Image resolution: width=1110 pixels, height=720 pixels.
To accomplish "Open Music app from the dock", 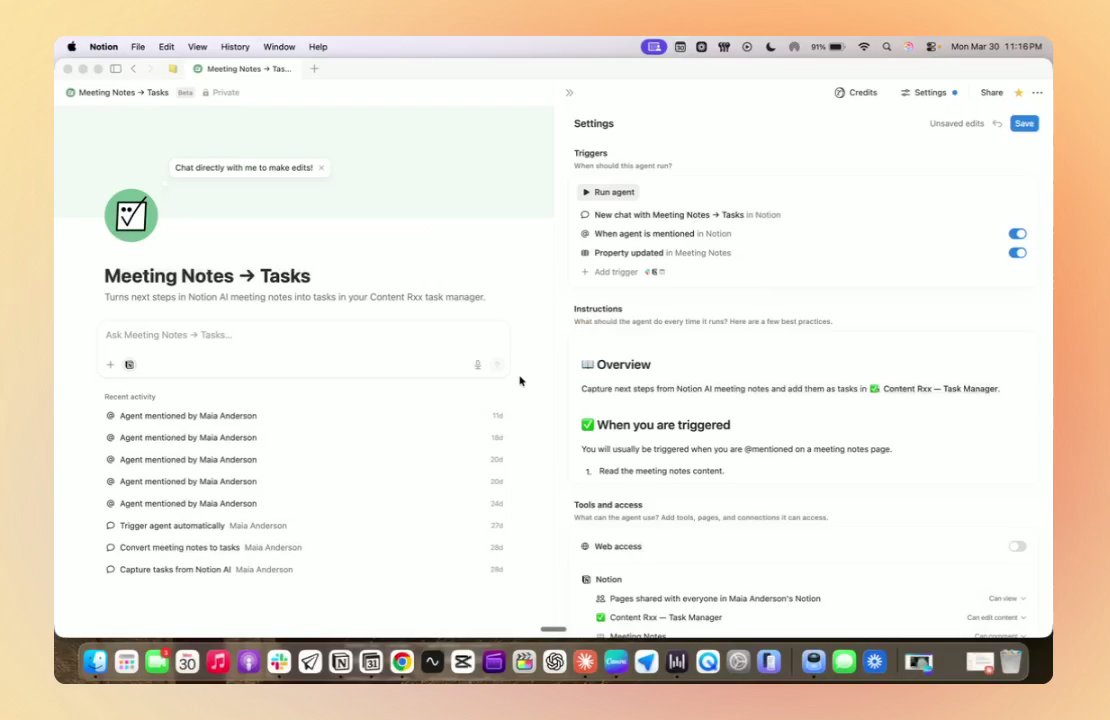I will click(x=218, y=662).
